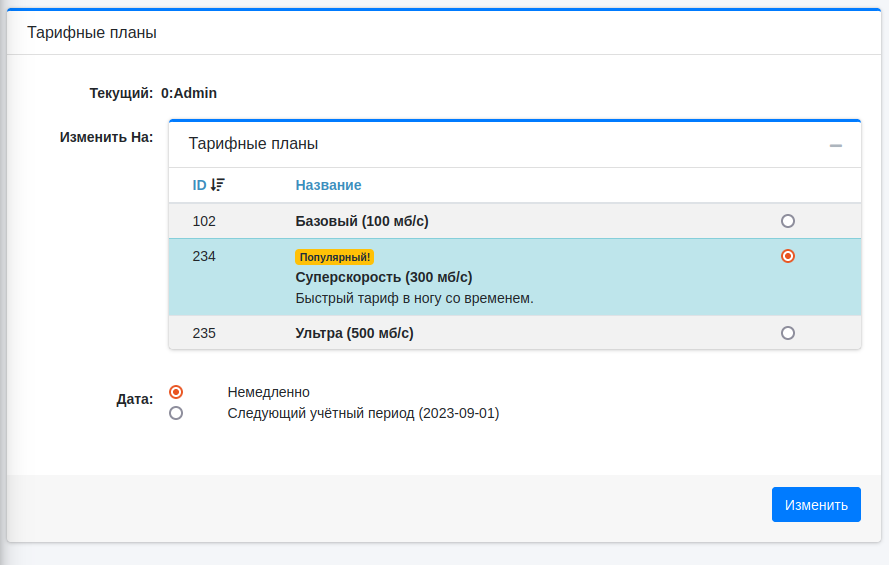Click ID 102 in the table
Image resolution: width=889 pixels, height=565 pixels.
pos(204,221)
